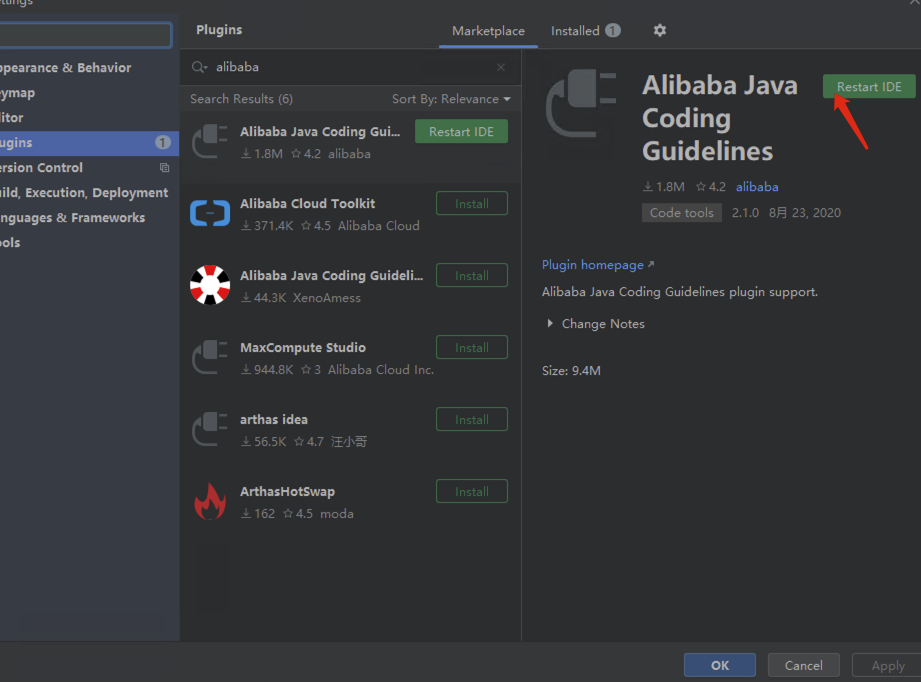Select the arthas idea title
The image size is (921, 682).
coord(274,419)
